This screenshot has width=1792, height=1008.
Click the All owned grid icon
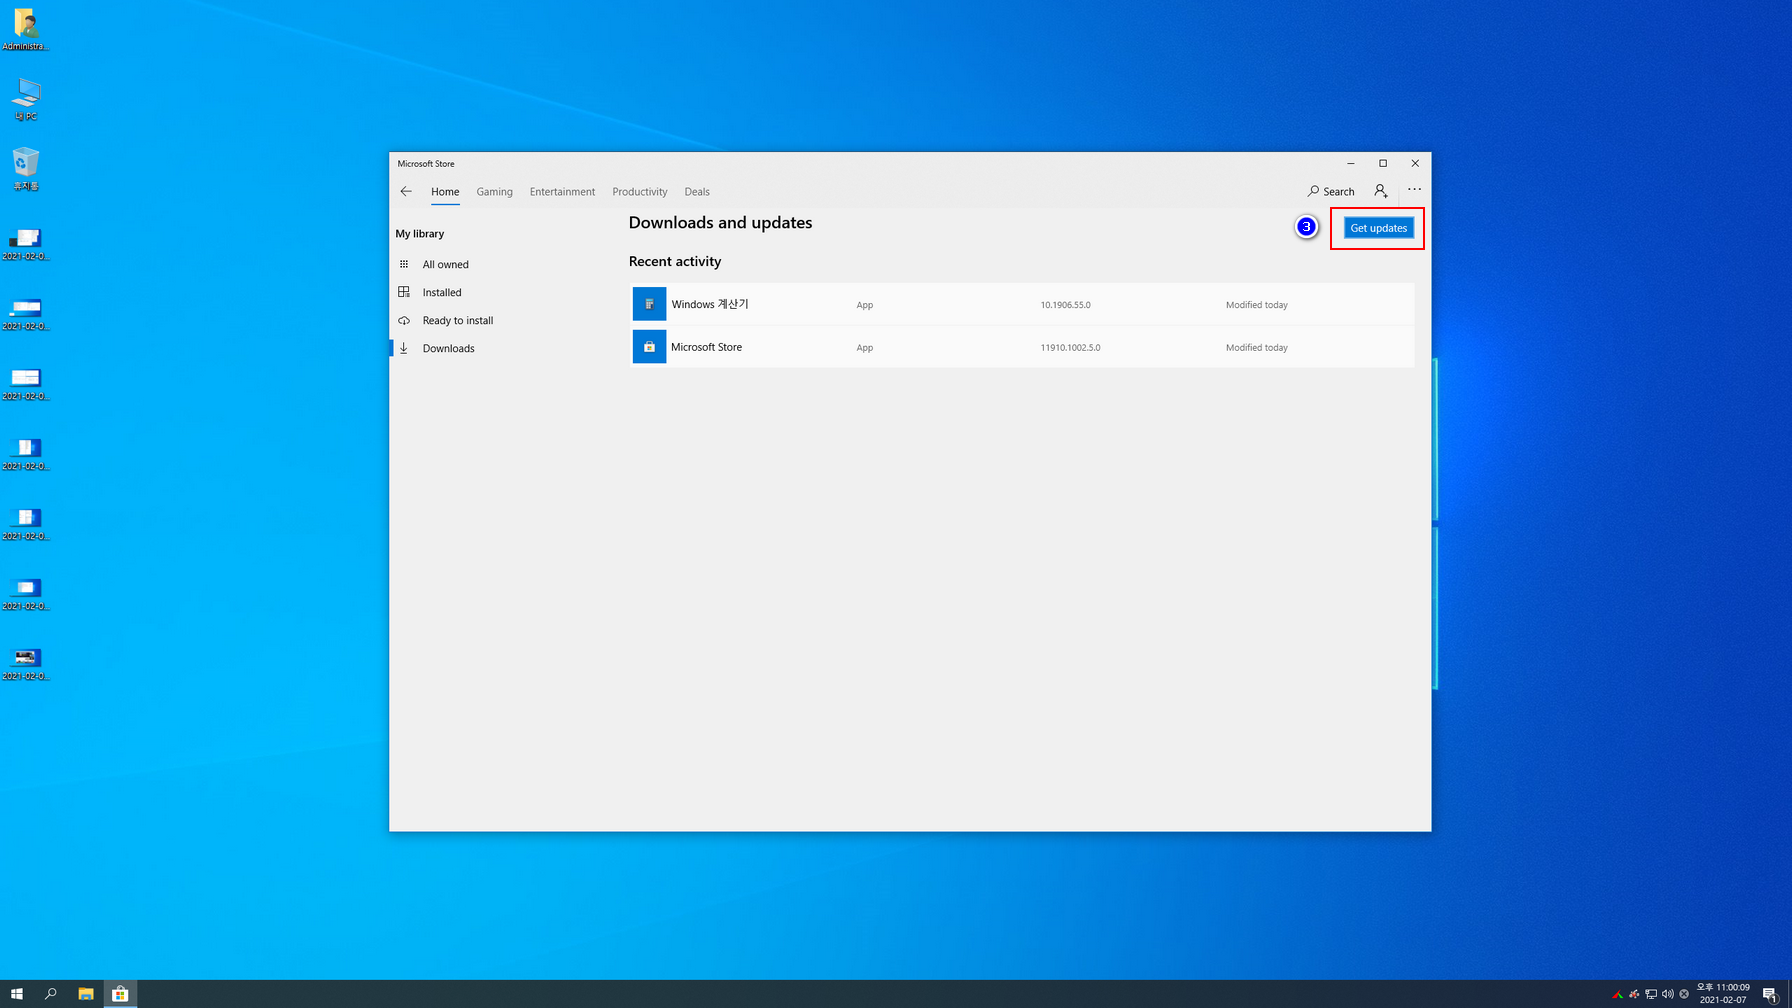click(404, 264)
